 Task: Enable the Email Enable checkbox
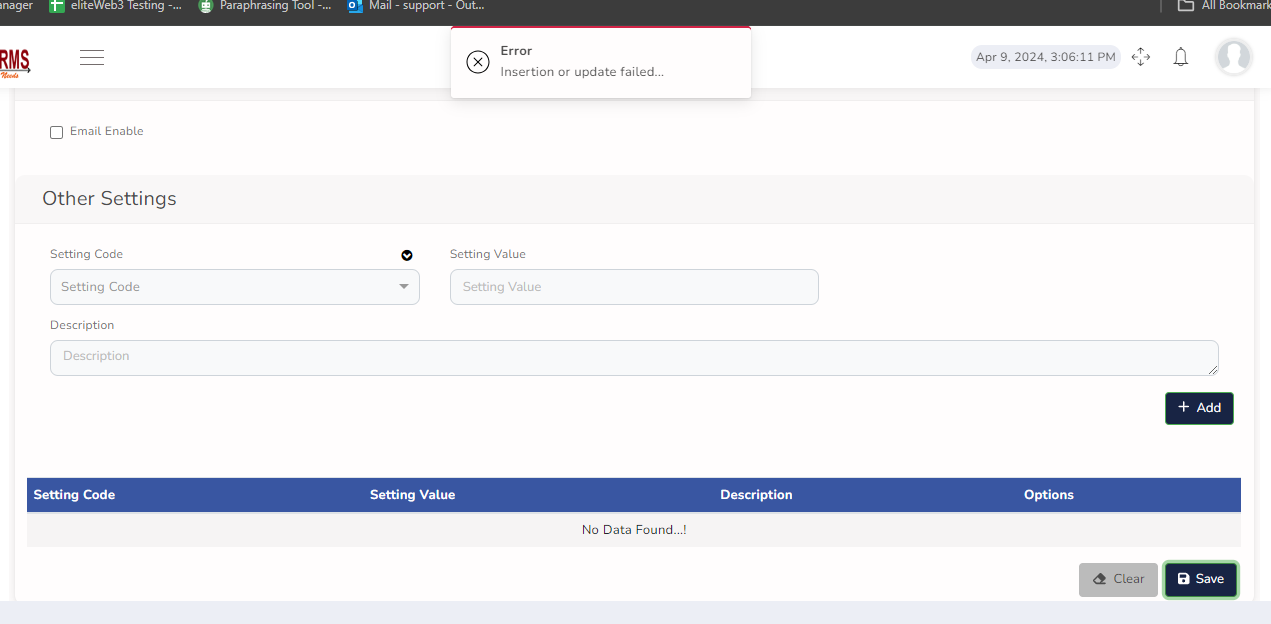(x=57, y=132)
